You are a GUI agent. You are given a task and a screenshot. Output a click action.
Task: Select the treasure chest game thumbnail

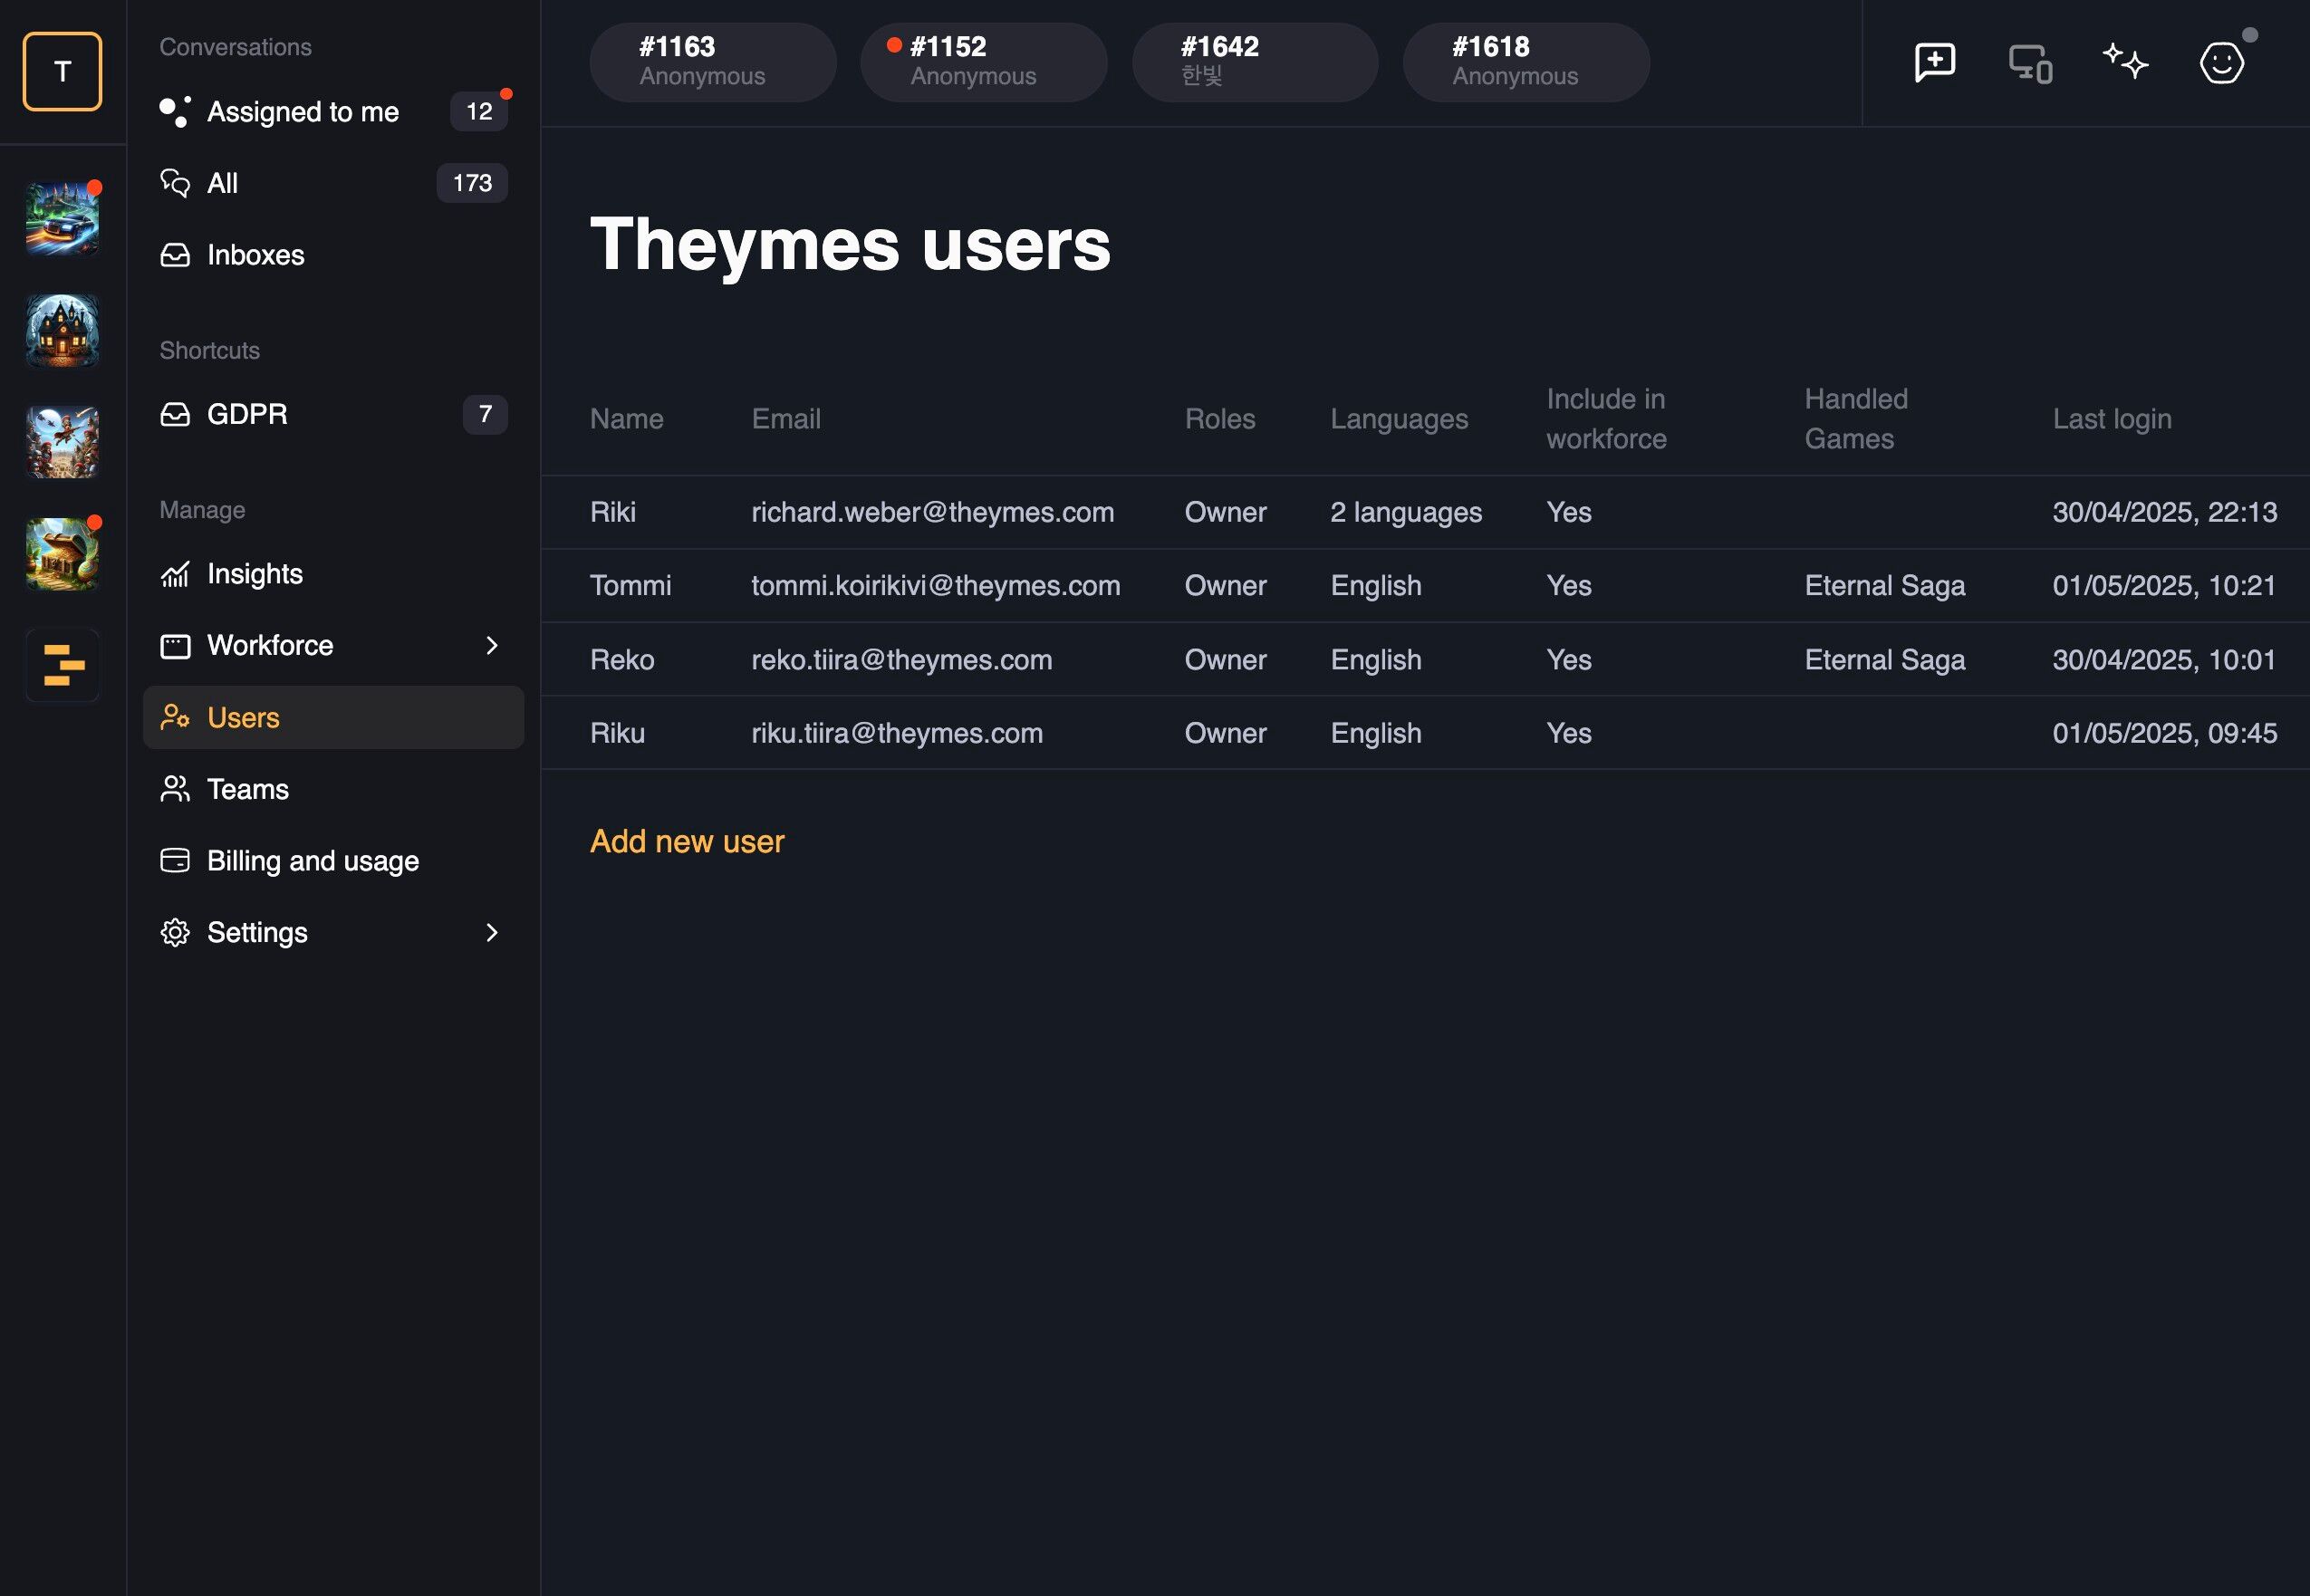[x=62, y=554]
